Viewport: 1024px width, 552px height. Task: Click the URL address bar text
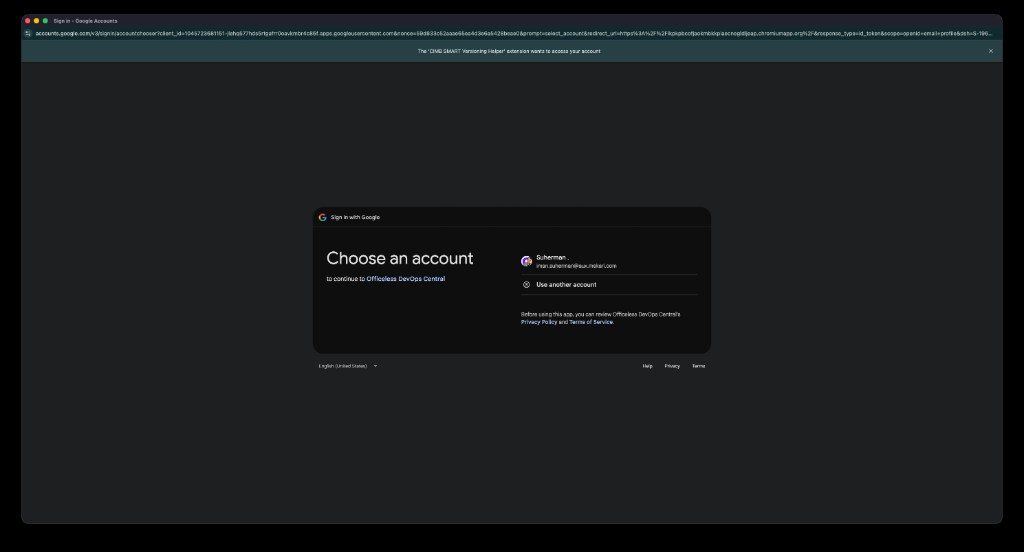click(513, 33)
